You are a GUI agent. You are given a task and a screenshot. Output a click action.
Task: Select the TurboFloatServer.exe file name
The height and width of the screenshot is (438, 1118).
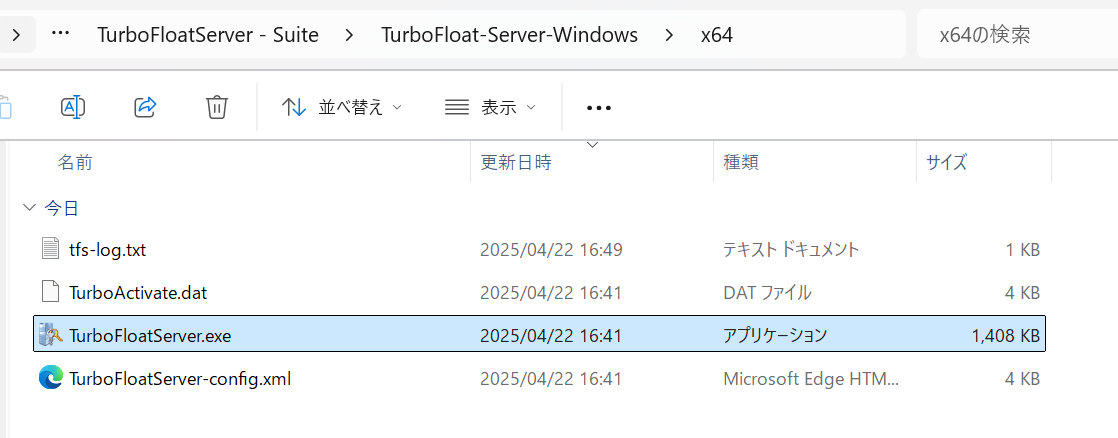tap(150, 335)
